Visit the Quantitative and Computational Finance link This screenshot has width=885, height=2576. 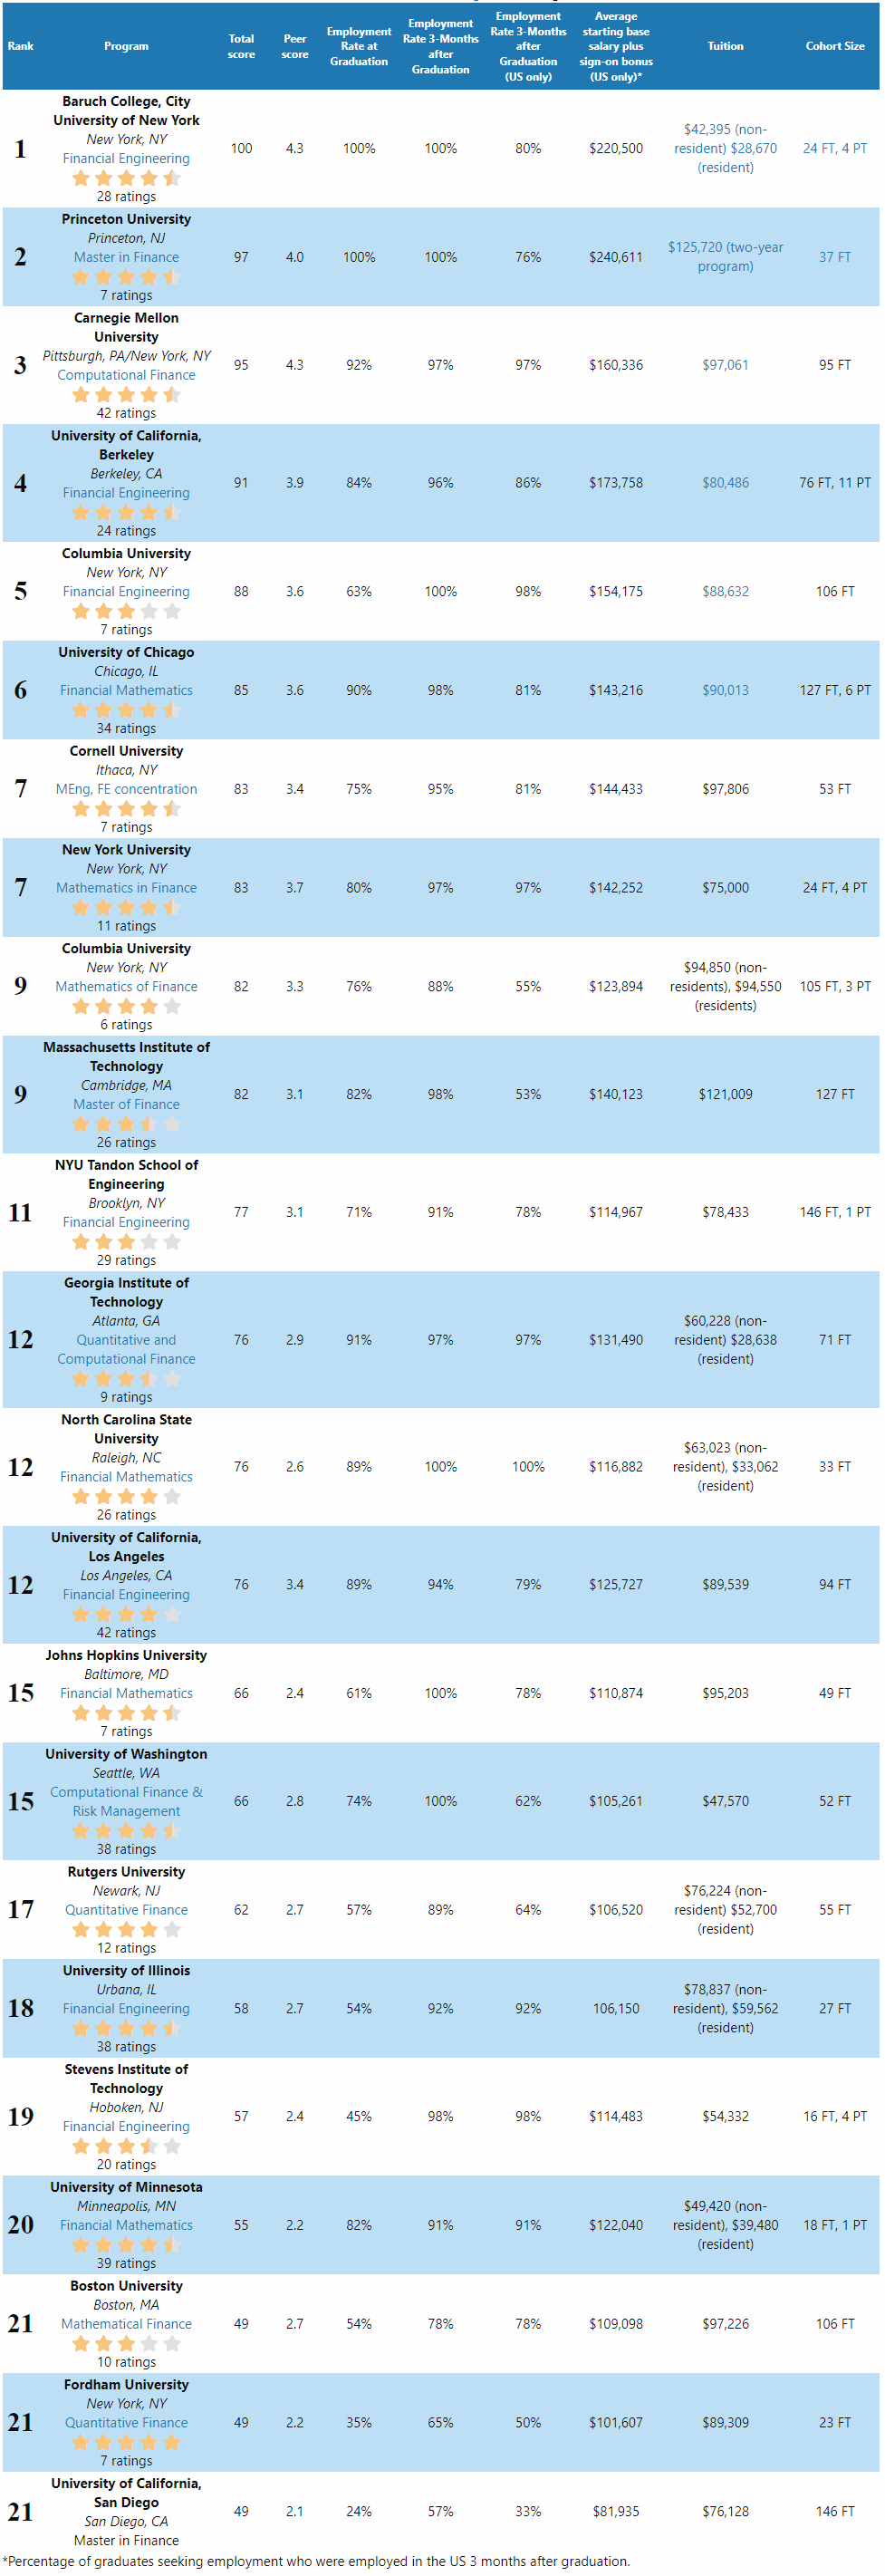point(126,1349)
